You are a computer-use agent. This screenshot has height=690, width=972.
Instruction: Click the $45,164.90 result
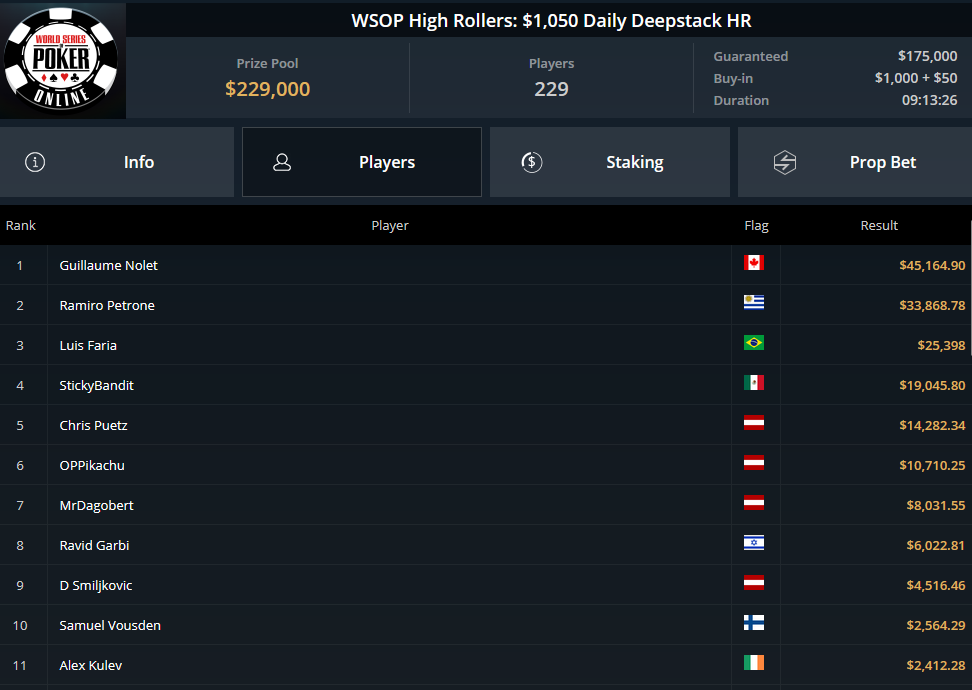tap(932, 265)
